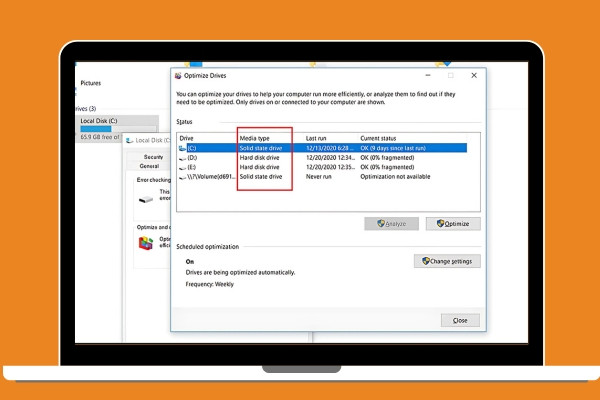The width and height of the screenshot is (600, 400).
Task: Minimize the Optimize Drives window
Action: pos(428,75)
